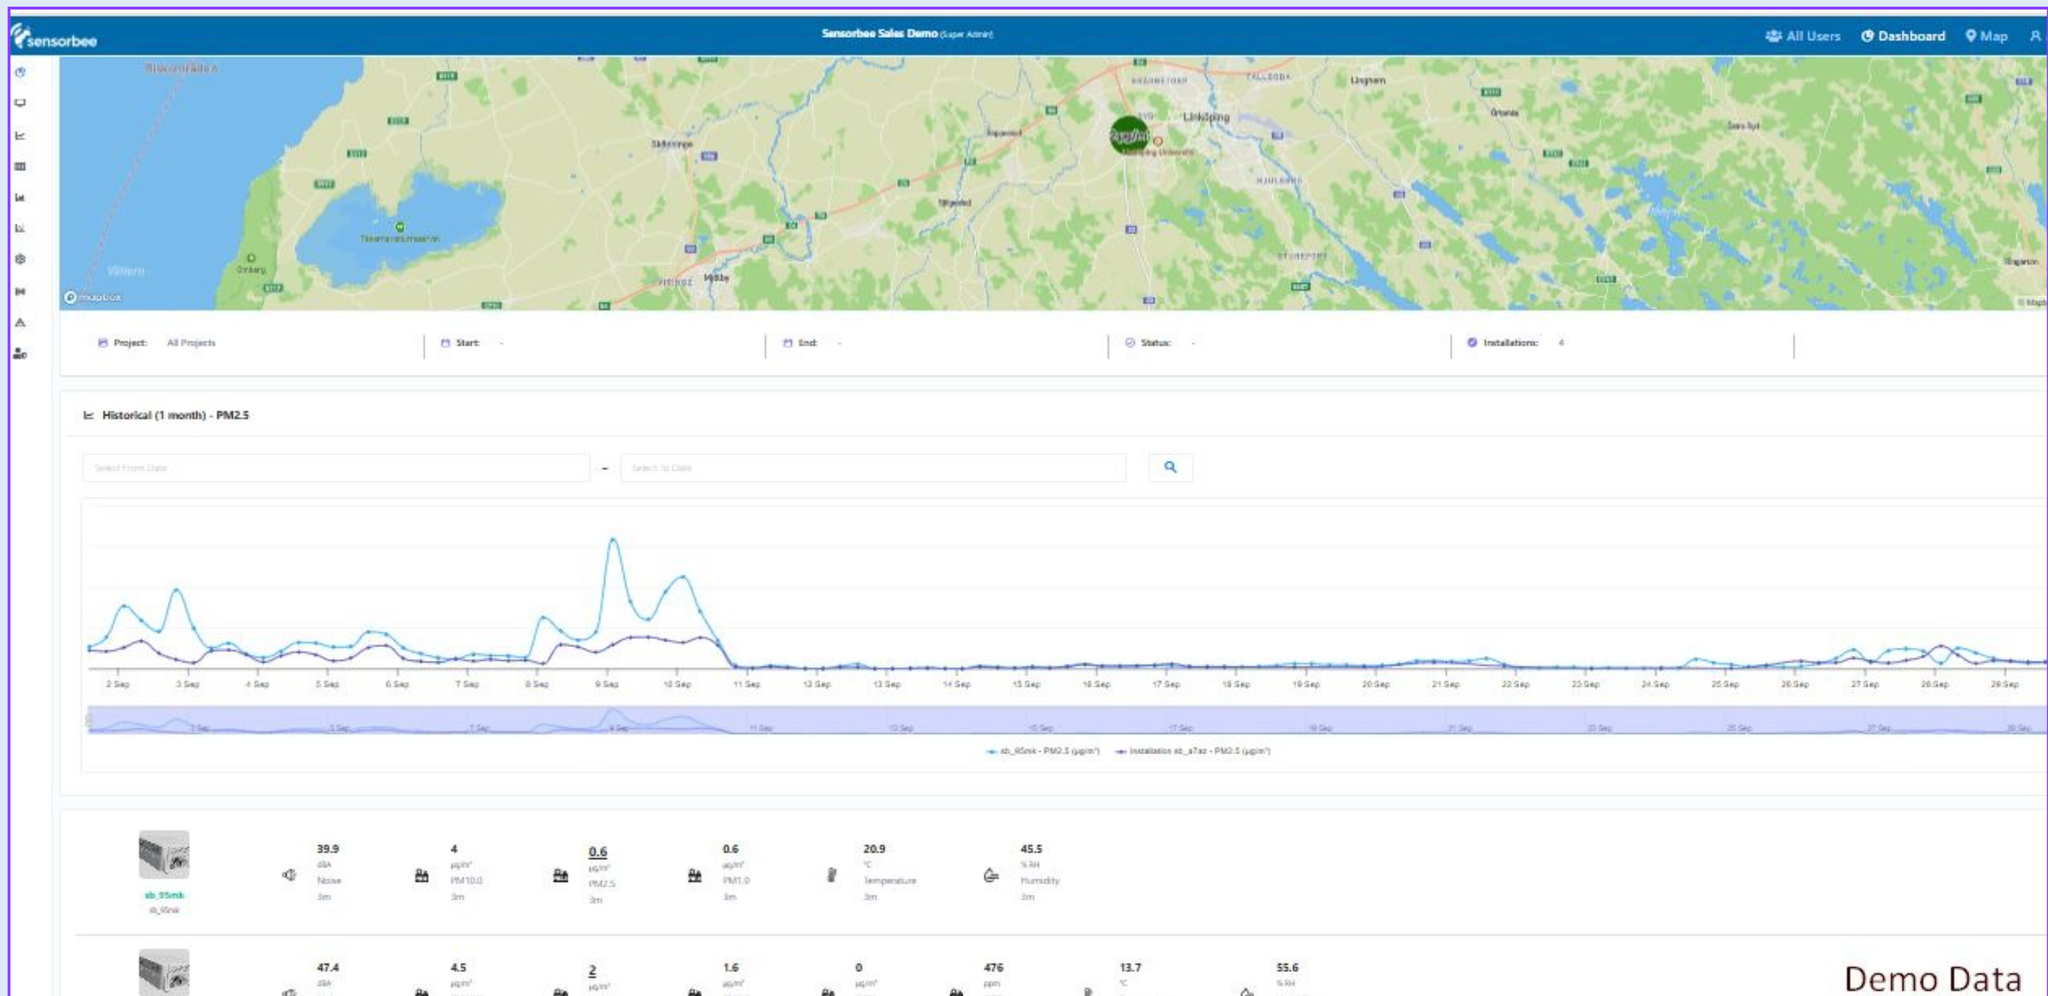Open the End date filter

[812, 343]
